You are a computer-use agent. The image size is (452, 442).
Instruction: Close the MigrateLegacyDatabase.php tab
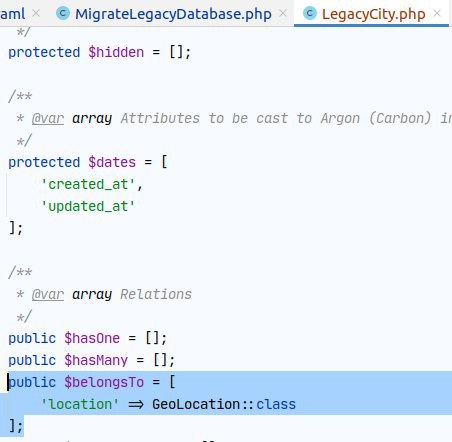point(283,13)
